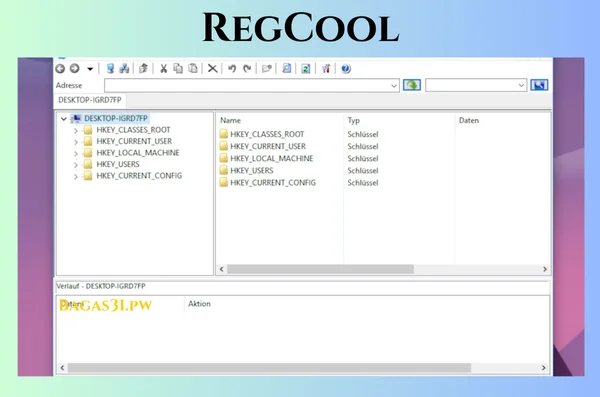The image size is (600, 397).
Task: Click the Aktion column header in Verlauf
Action: click(x=199, y=304)
